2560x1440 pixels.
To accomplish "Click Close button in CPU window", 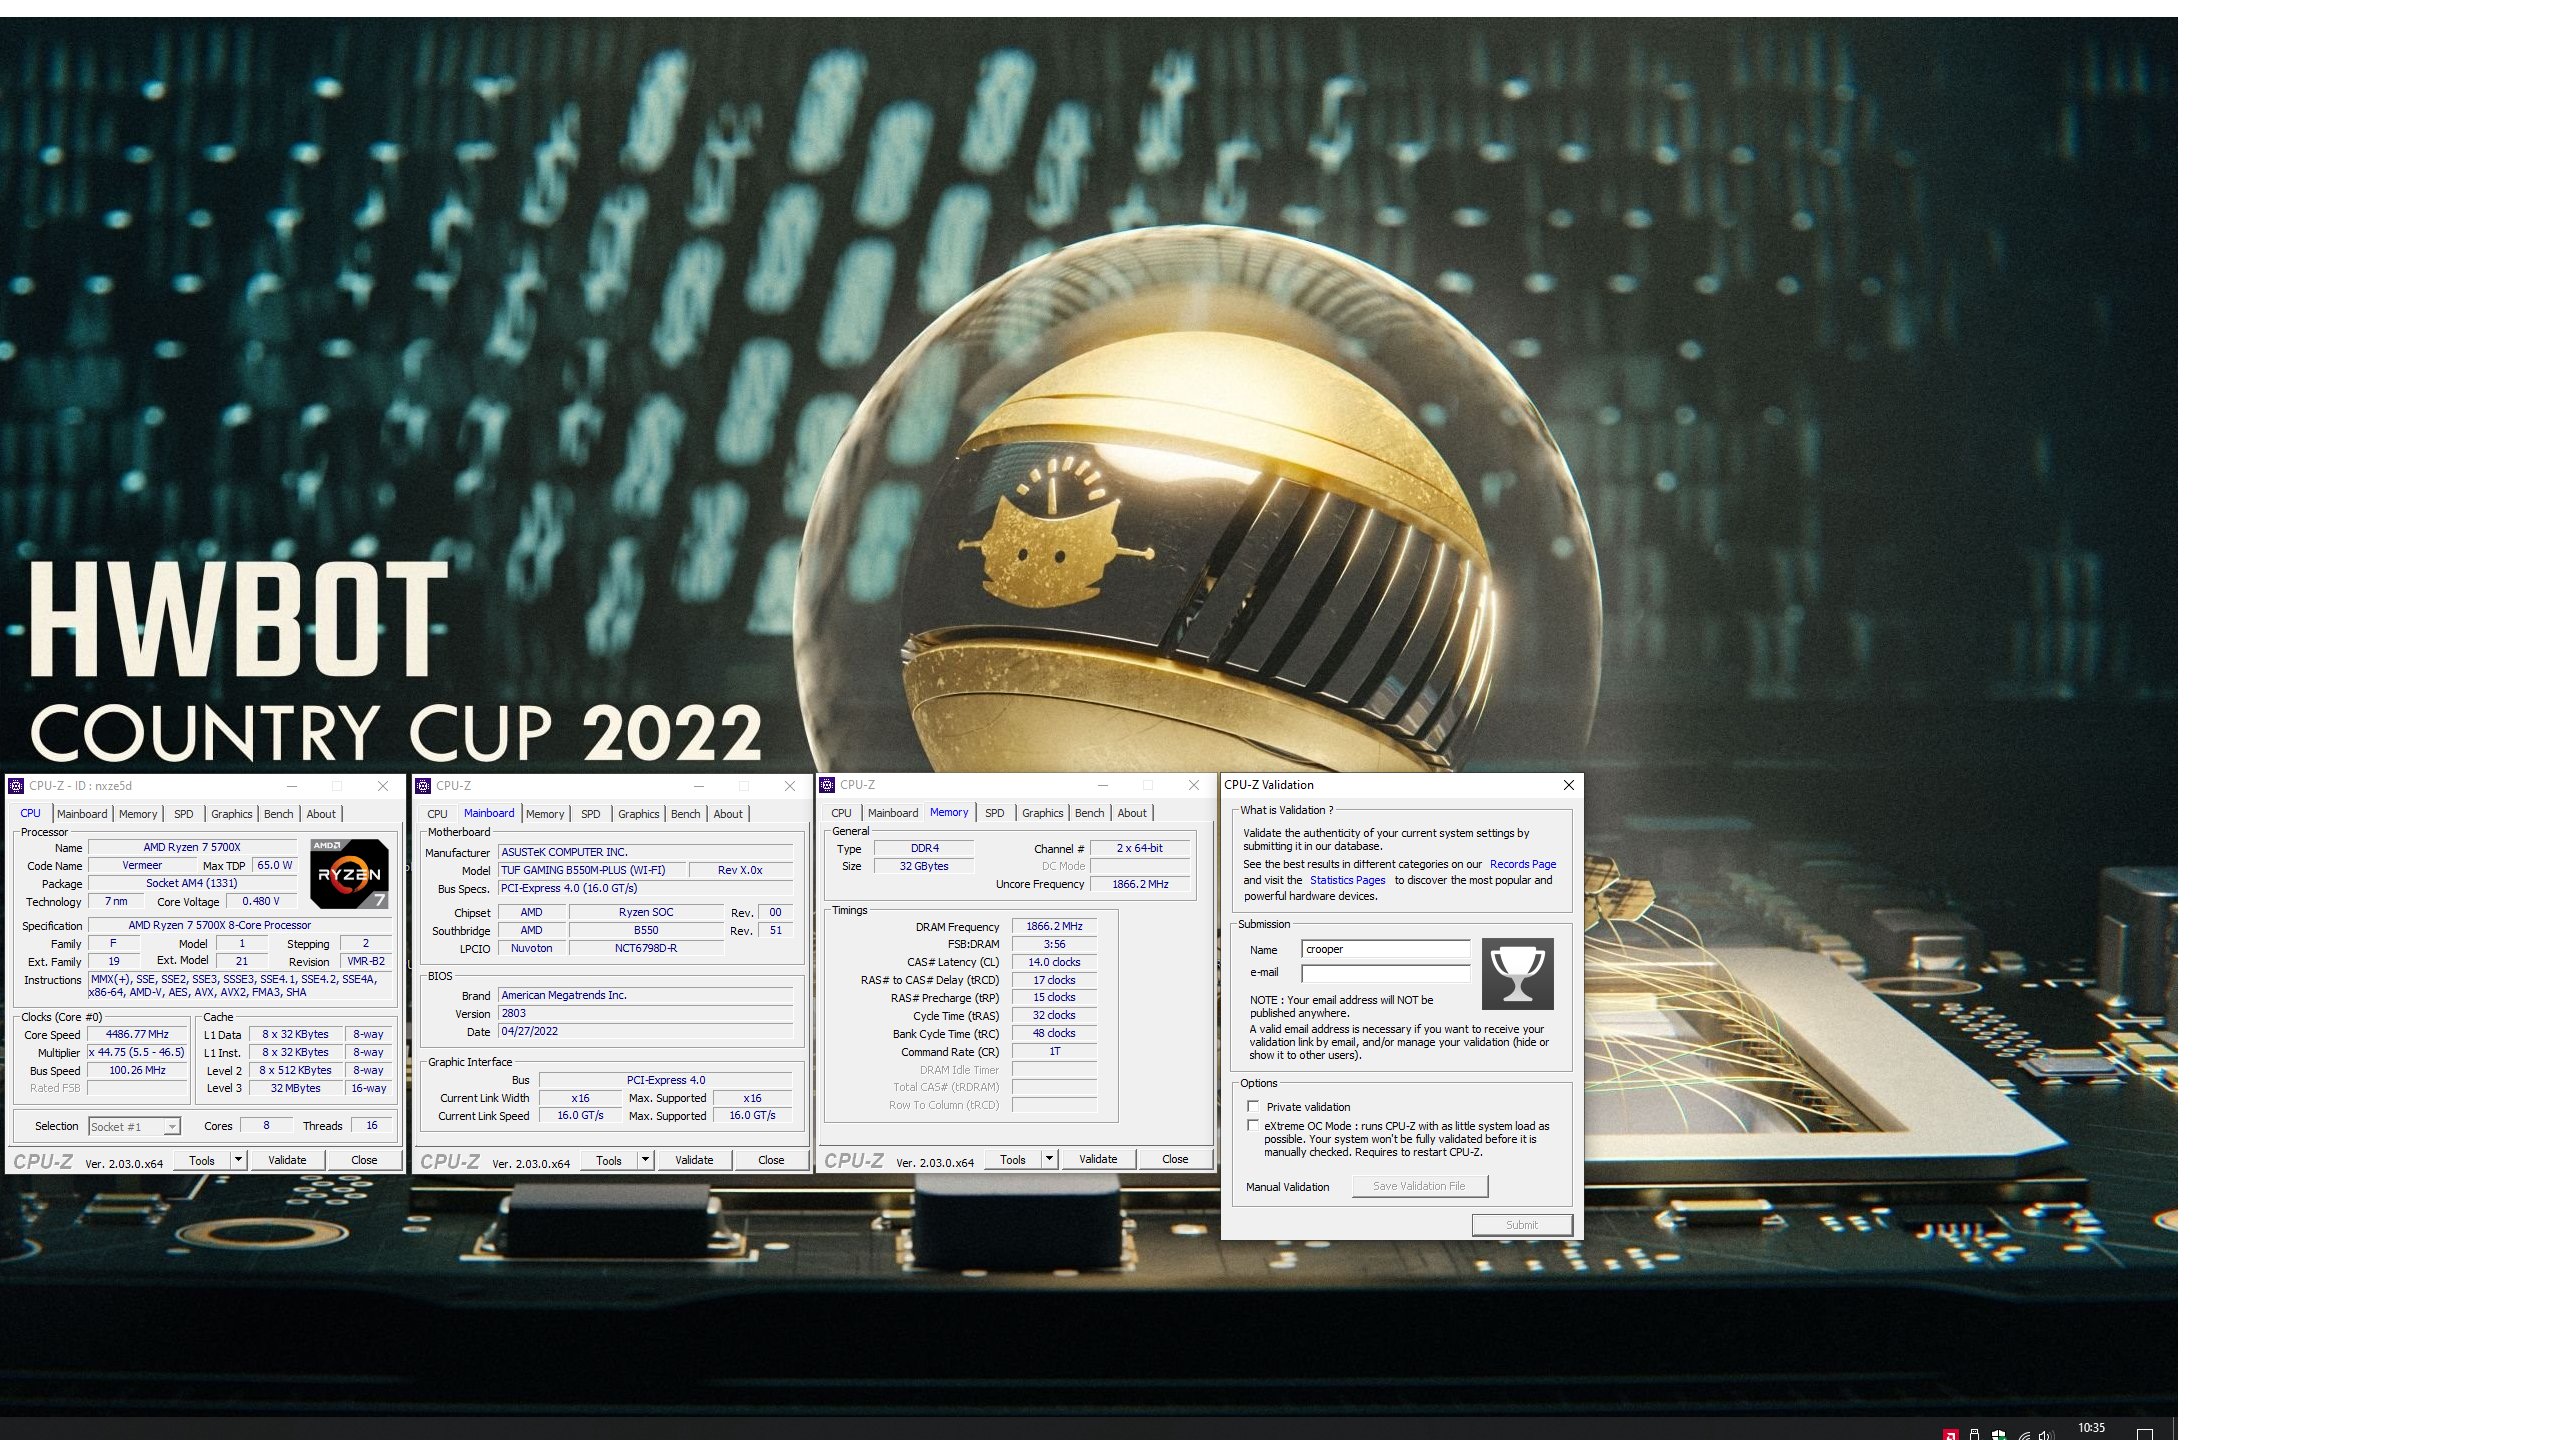I will point(364,1160).
